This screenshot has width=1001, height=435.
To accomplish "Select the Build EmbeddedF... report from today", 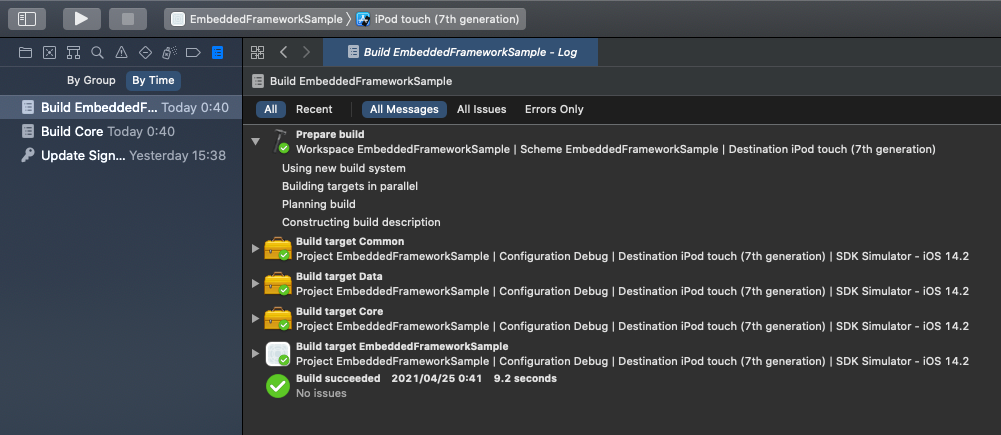I will [121, 107].
